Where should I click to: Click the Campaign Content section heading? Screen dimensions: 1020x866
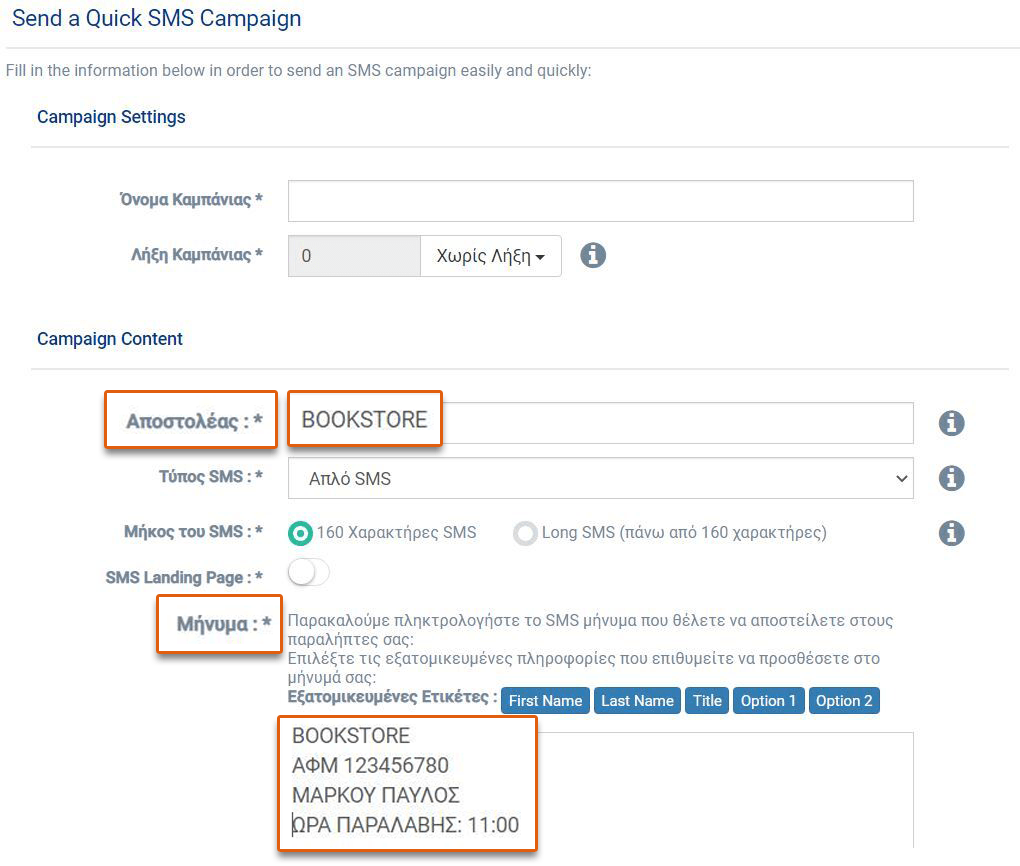(110, 339)
